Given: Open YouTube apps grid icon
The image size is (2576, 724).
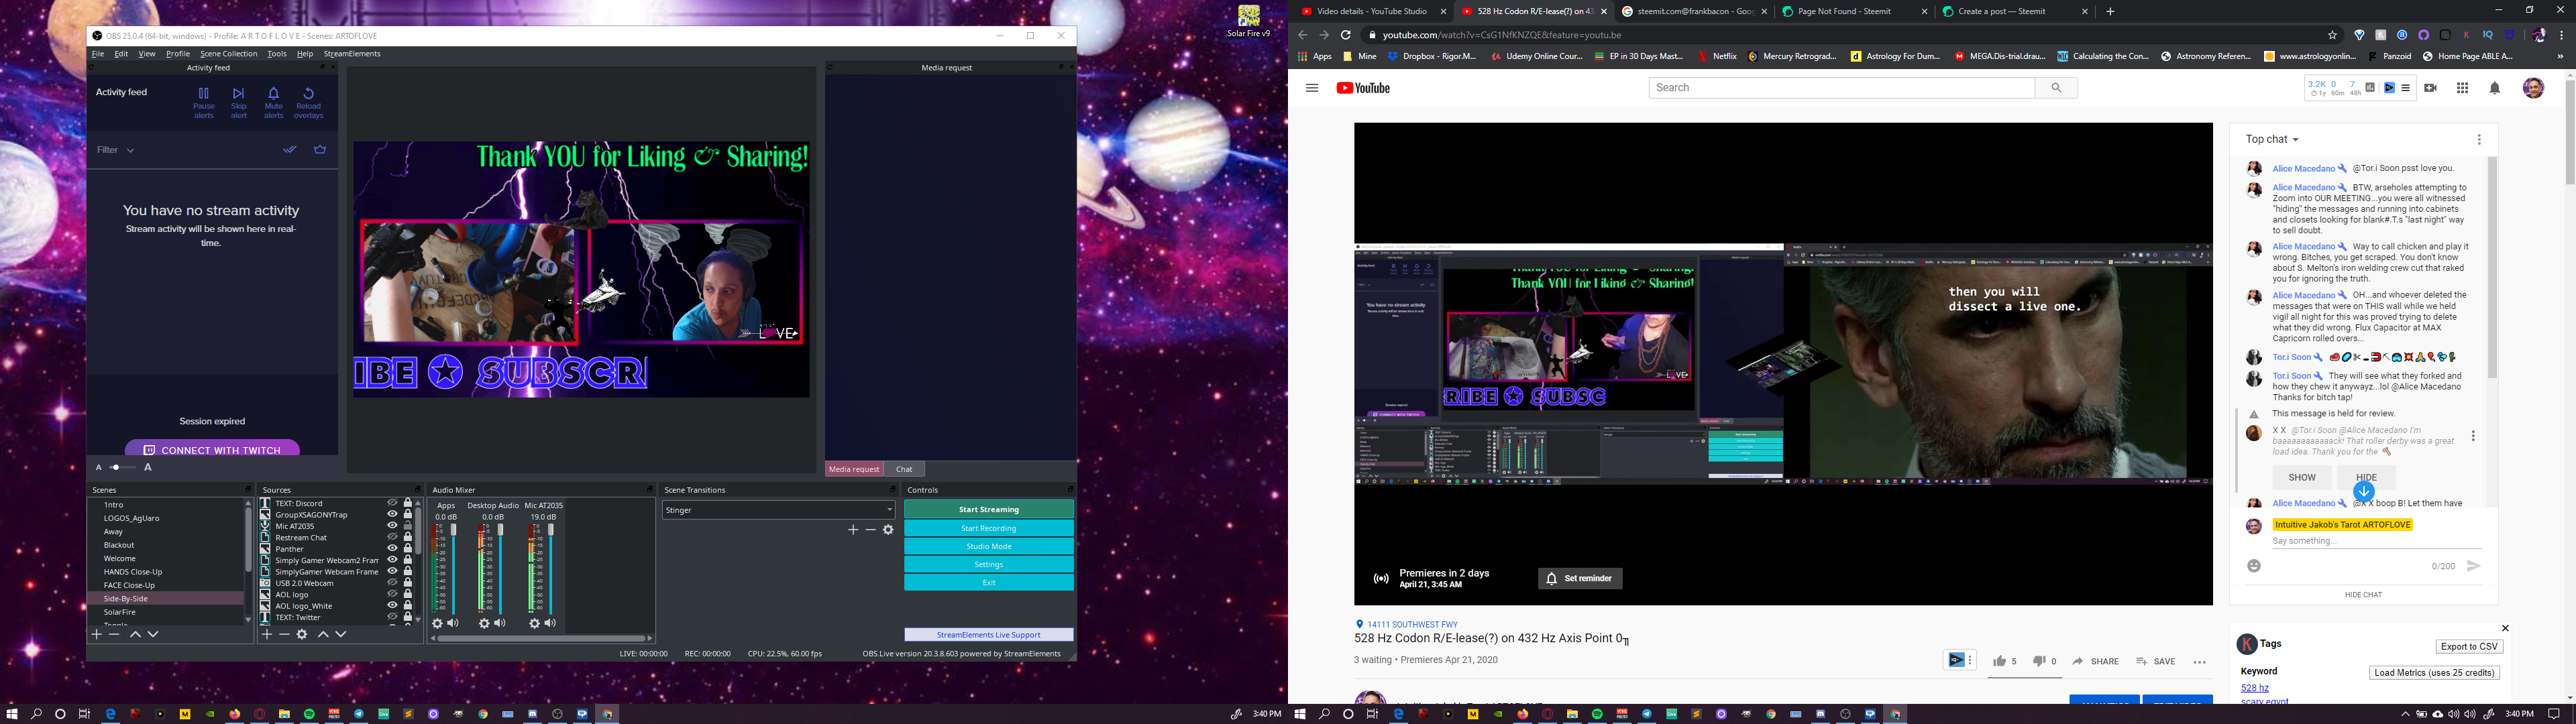Looking at the screenshot, I should tap(2462, 88).
